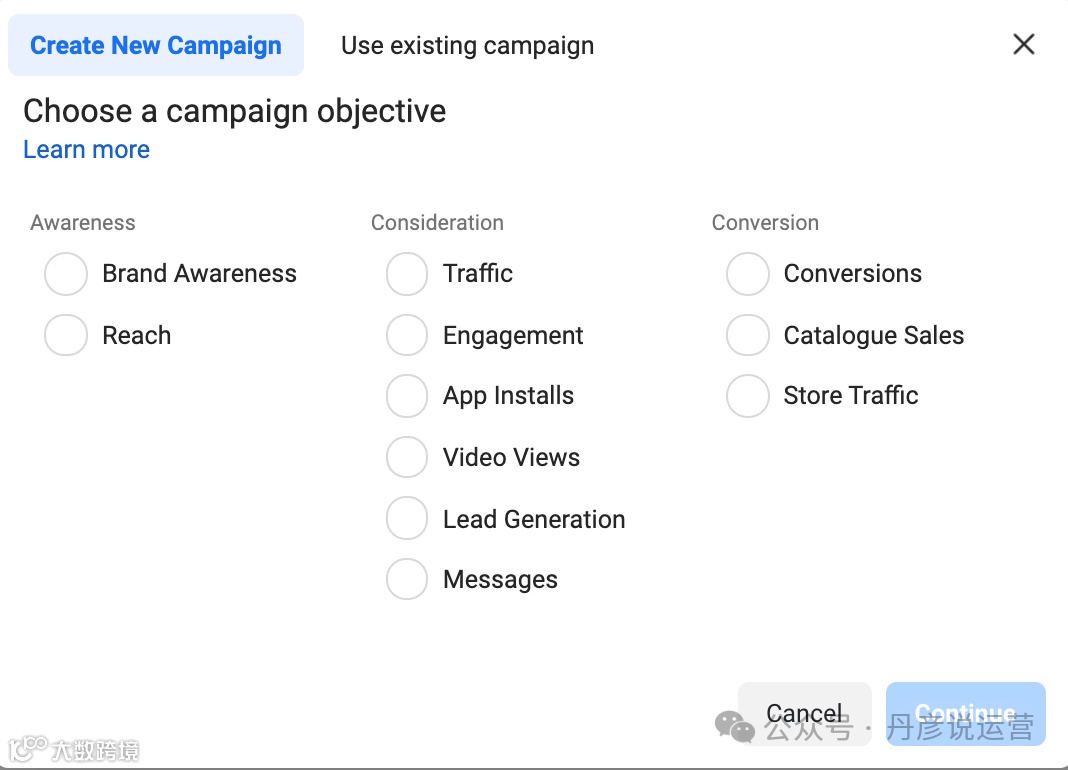This screenshot has height=770, width=1068.
Task: Select the Messages radio button
Action: (407, 579)
